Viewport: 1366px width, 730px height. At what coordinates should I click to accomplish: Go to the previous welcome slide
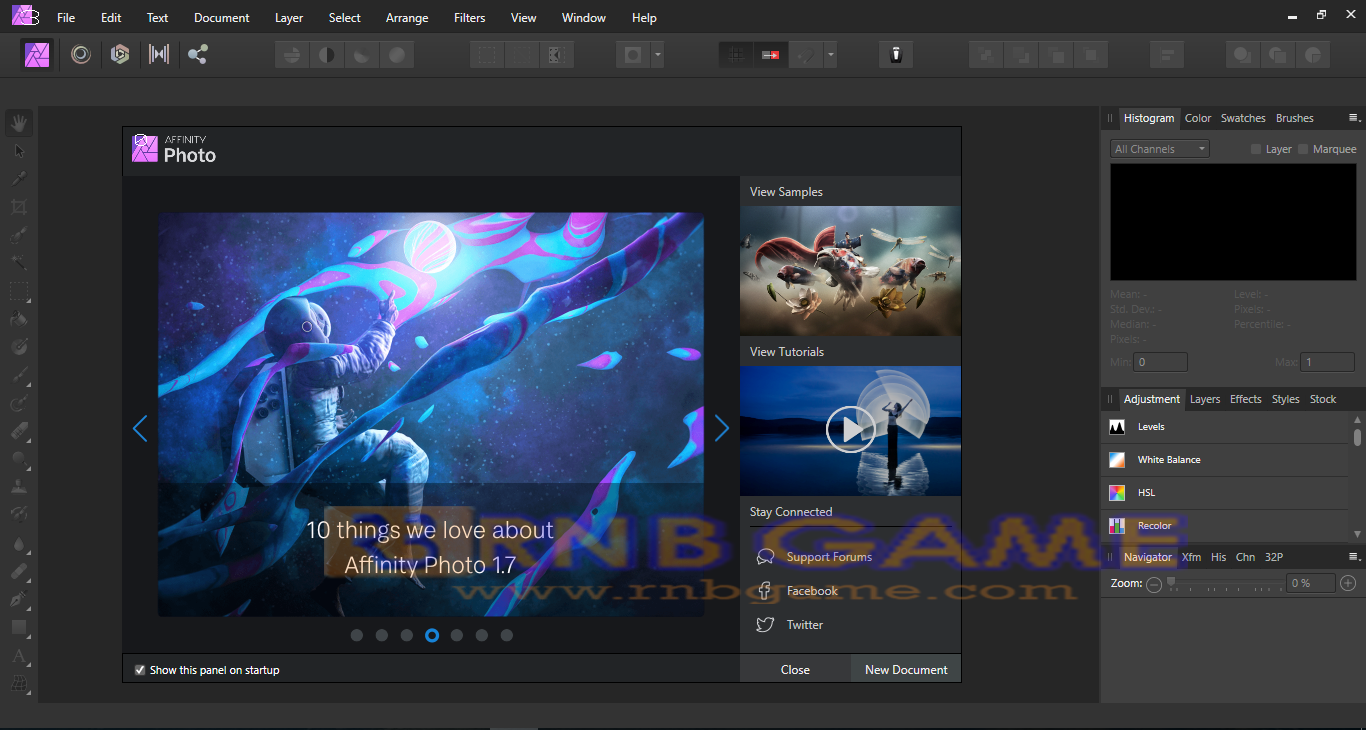pos(140,428)
